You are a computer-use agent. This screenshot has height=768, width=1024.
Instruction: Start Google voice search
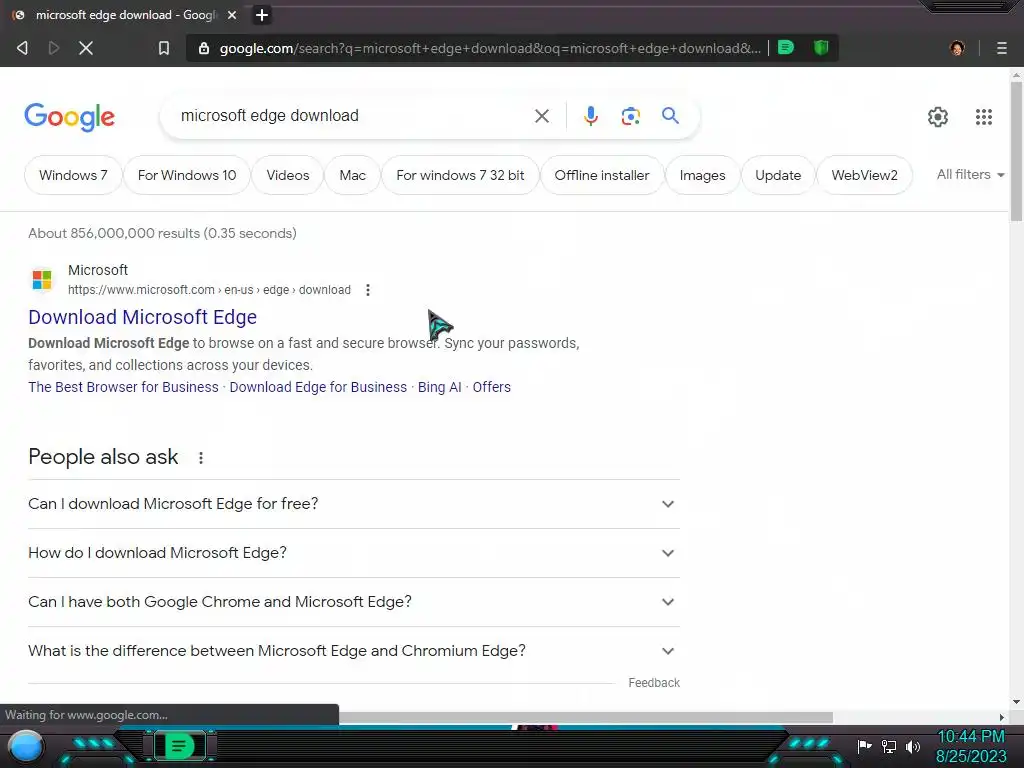point(590,116)
